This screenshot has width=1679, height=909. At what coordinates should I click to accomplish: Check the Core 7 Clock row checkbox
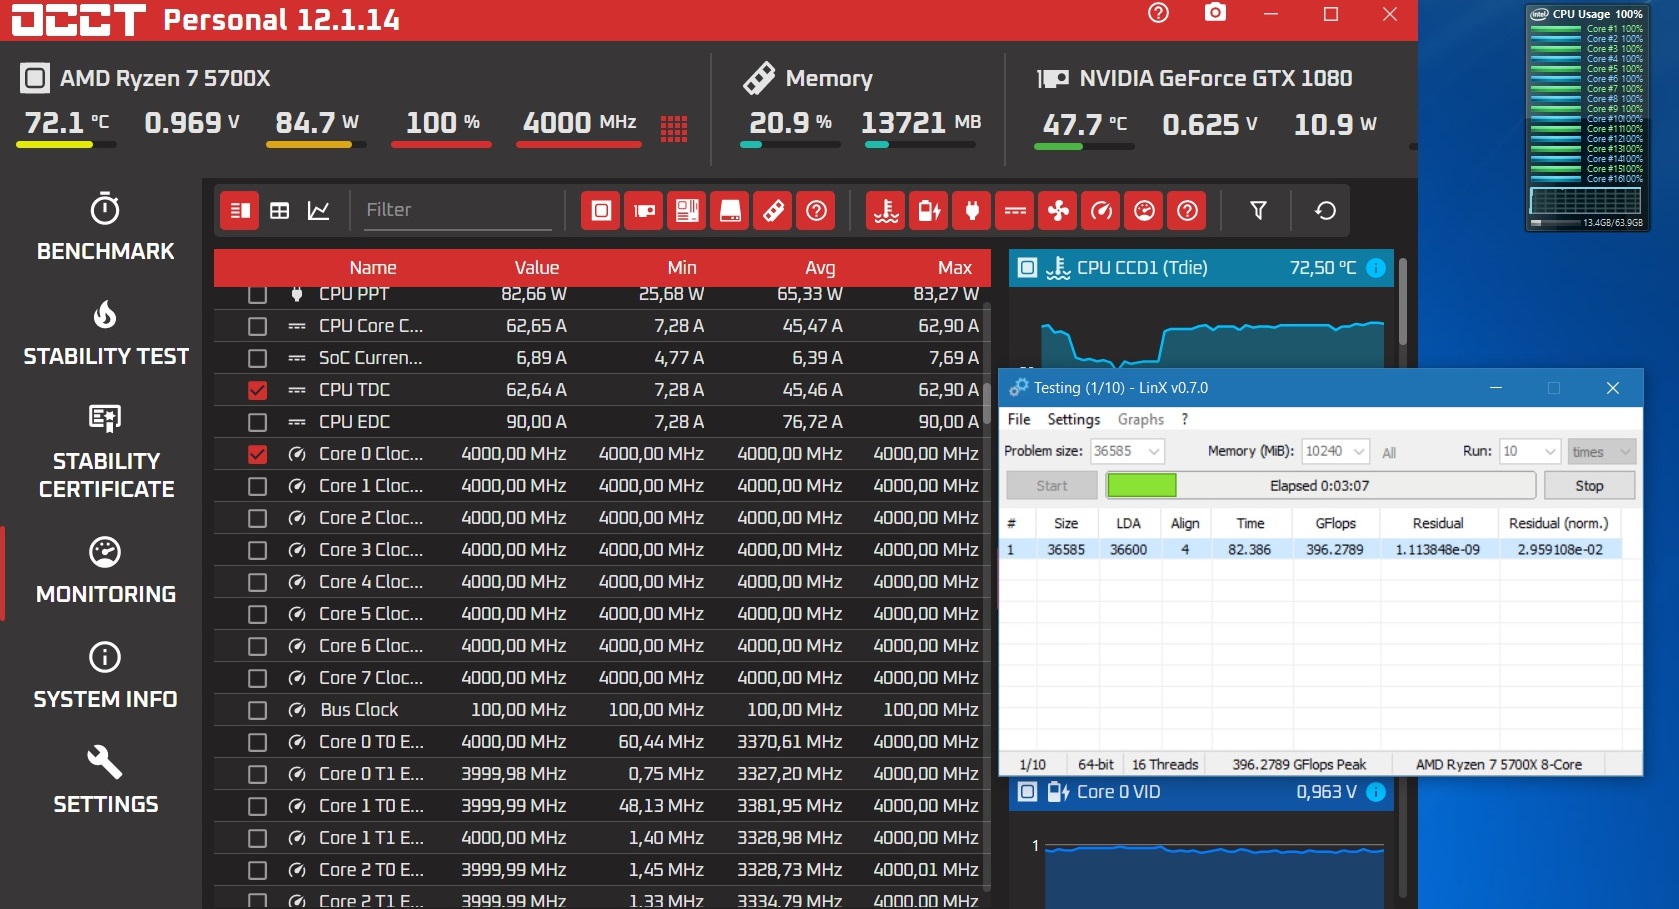pos(257,678)
